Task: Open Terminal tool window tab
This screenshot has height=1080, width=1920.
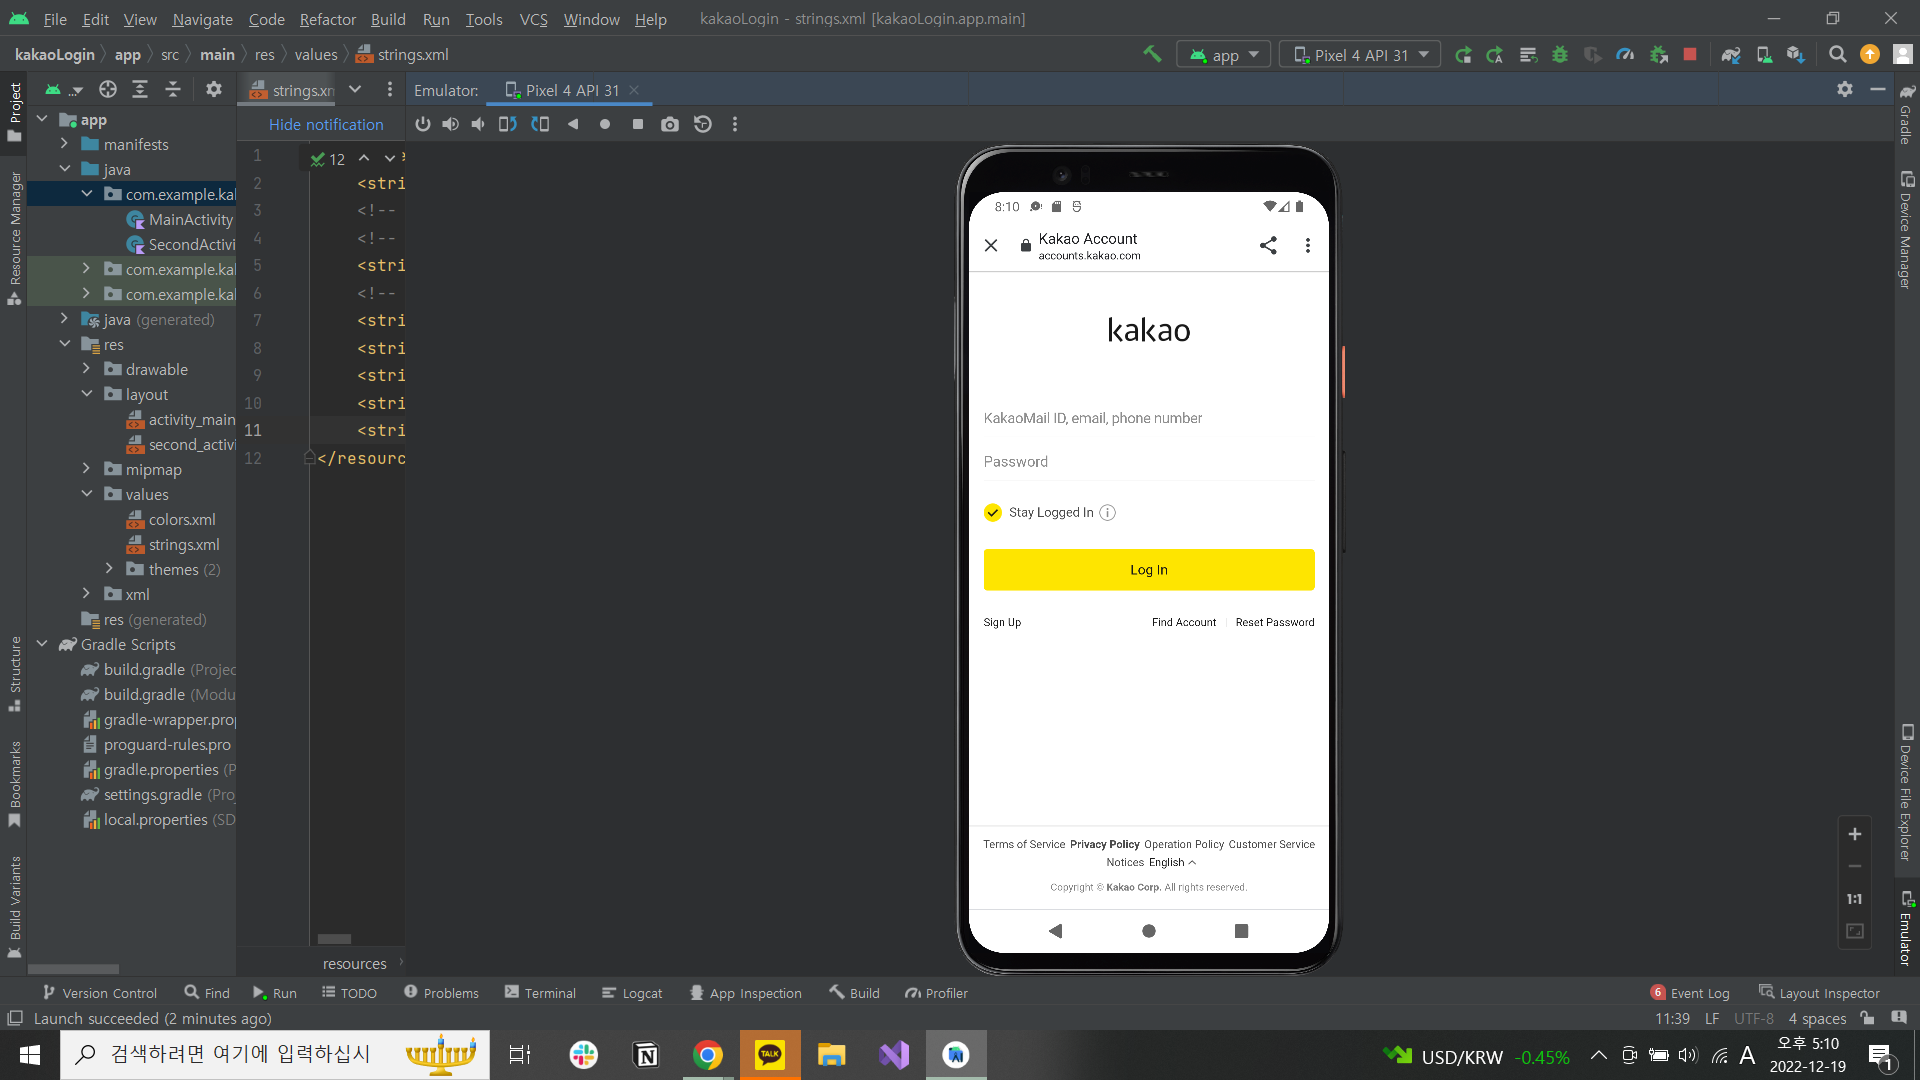Action: tap(540, 993)
